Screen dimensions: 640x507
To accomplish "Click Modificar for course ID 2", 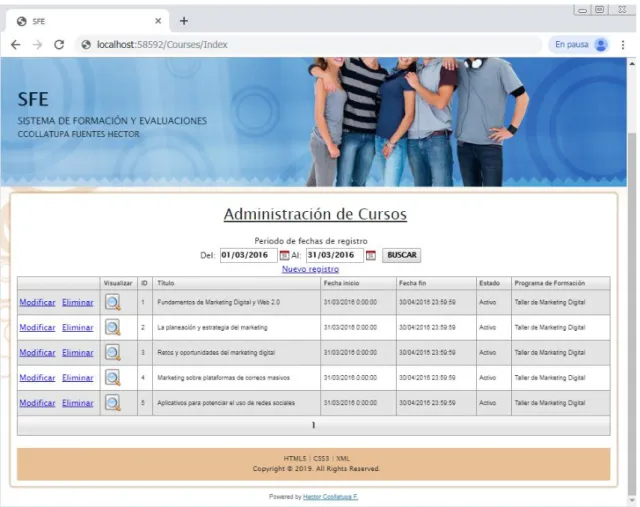I will point(37,327).
